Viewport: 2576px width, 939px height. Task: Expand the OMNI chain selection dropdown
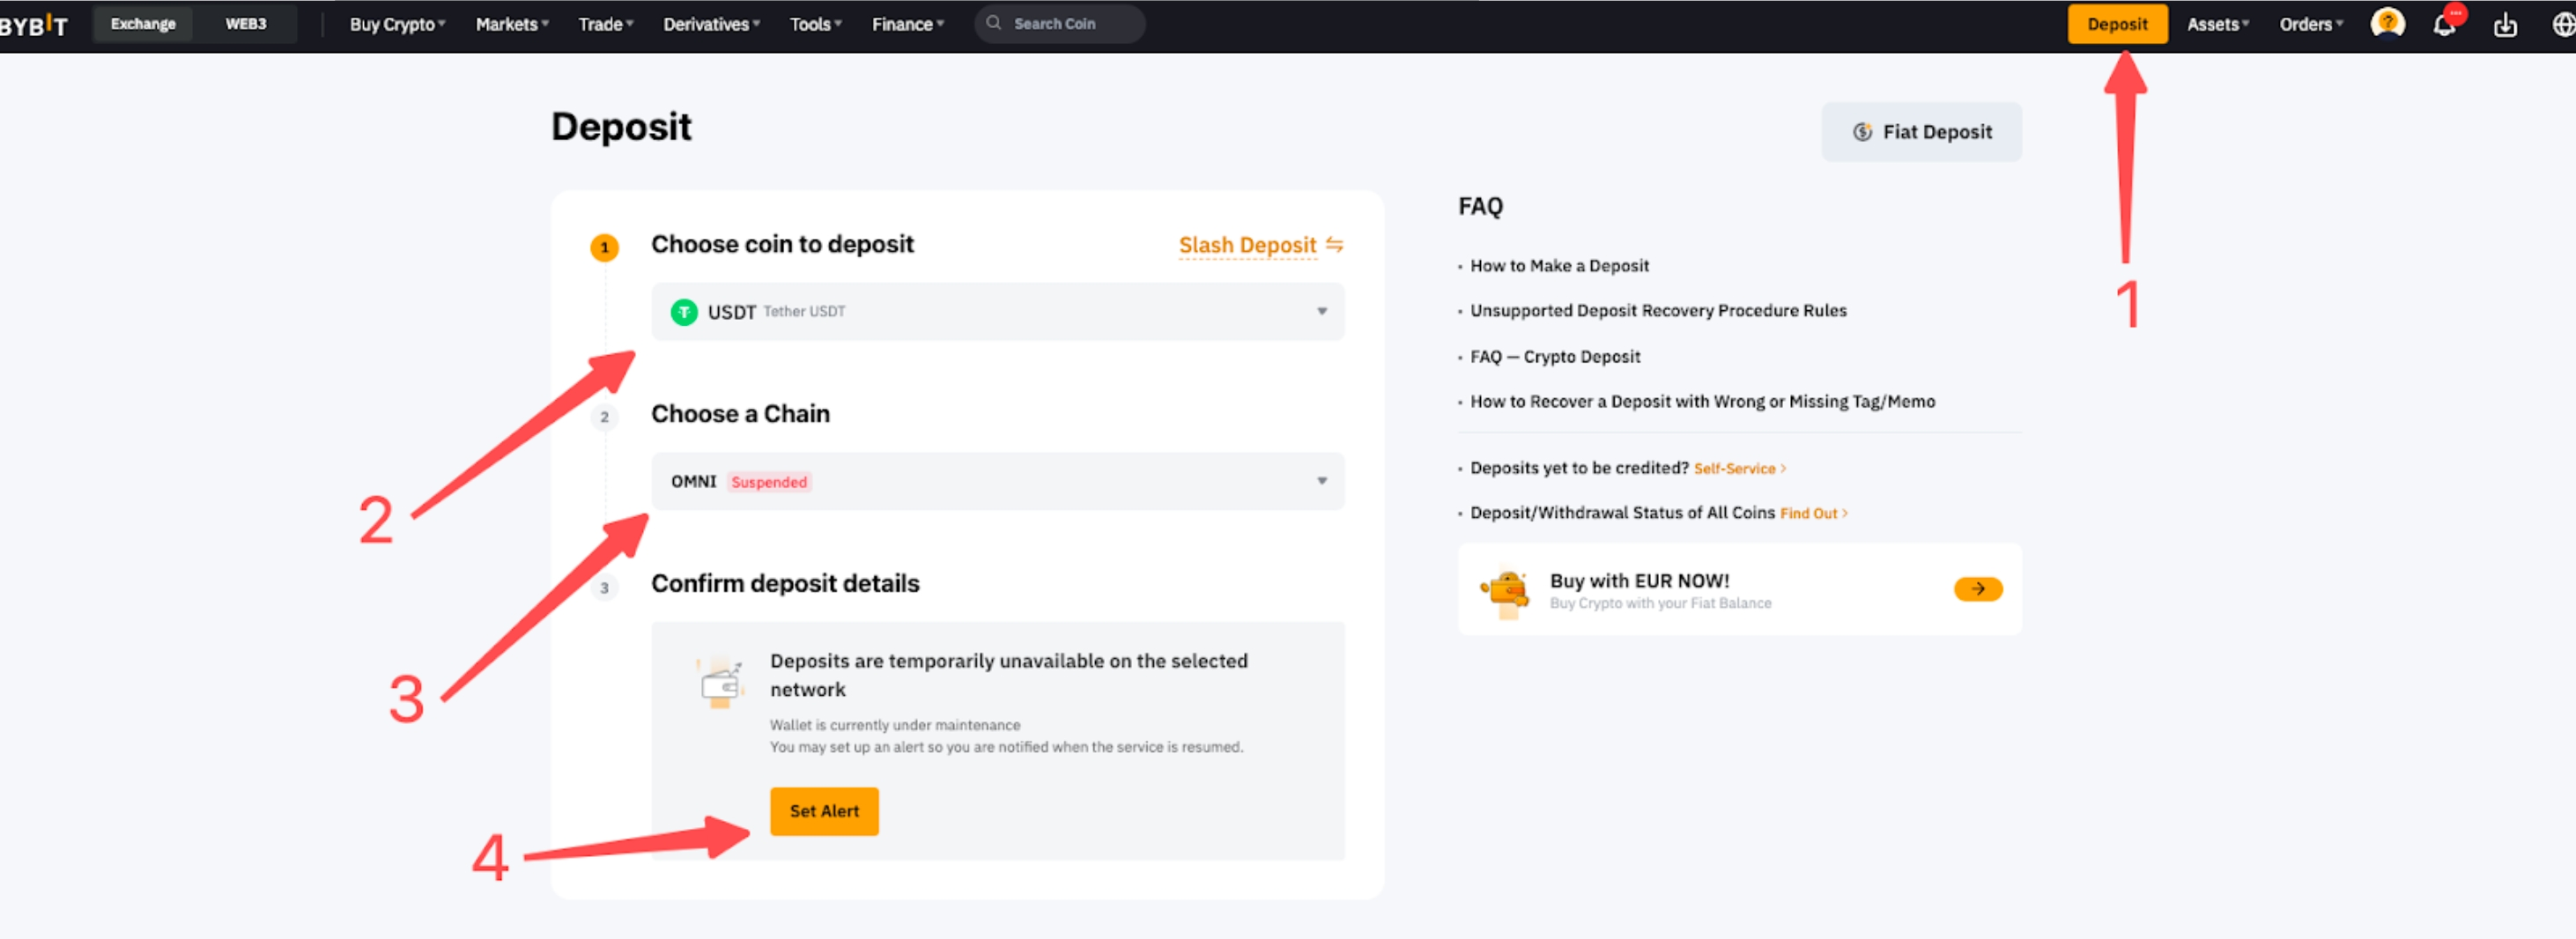click(x=1321, y=482)
